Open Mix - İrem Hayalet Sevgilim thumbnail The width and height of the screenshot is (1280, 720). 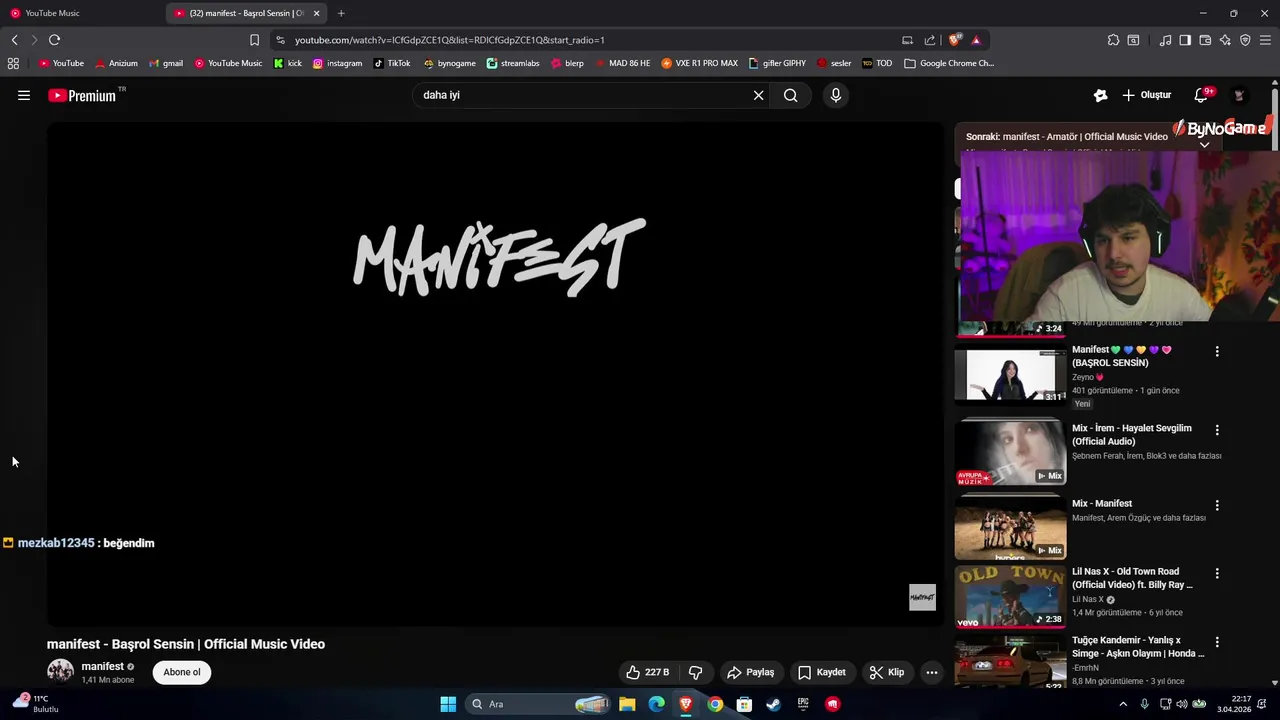[x=1010, y=452]
